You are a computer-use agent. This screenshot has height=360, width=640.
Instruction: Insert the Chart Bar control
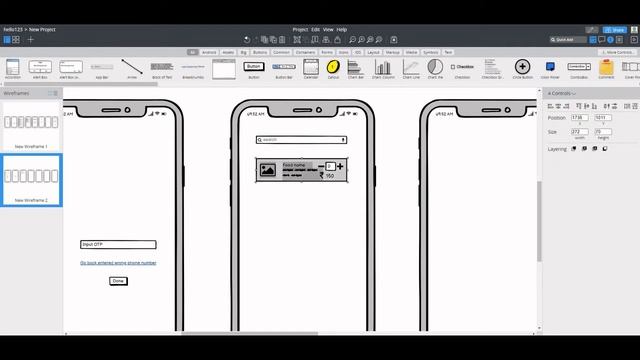pyautogui.click(x=356, y=69)
